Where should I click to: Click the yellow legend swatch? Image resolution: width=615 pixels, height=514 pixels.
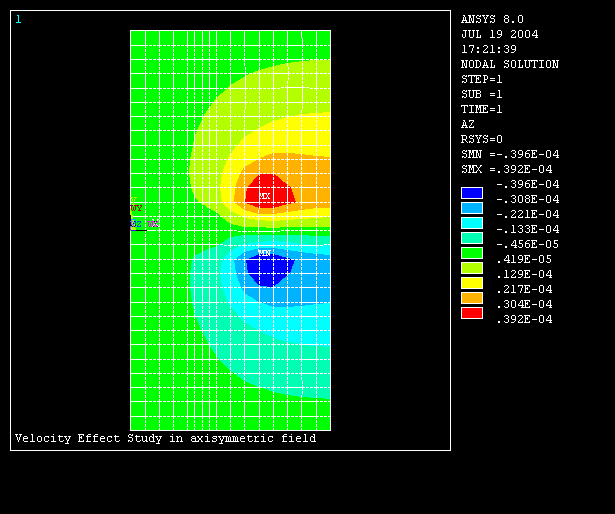click(x=472, y=283)
